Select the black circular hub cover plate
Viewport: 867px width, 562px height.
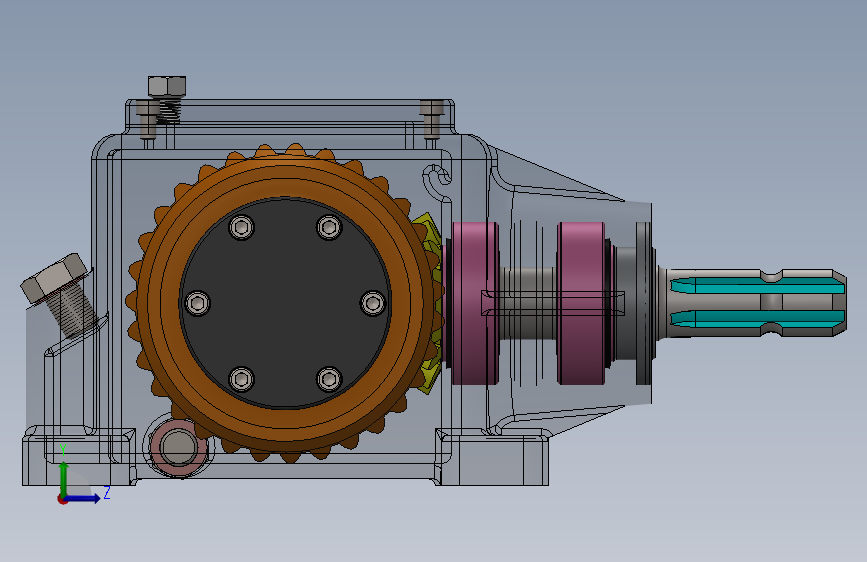(x=285, y=303)
